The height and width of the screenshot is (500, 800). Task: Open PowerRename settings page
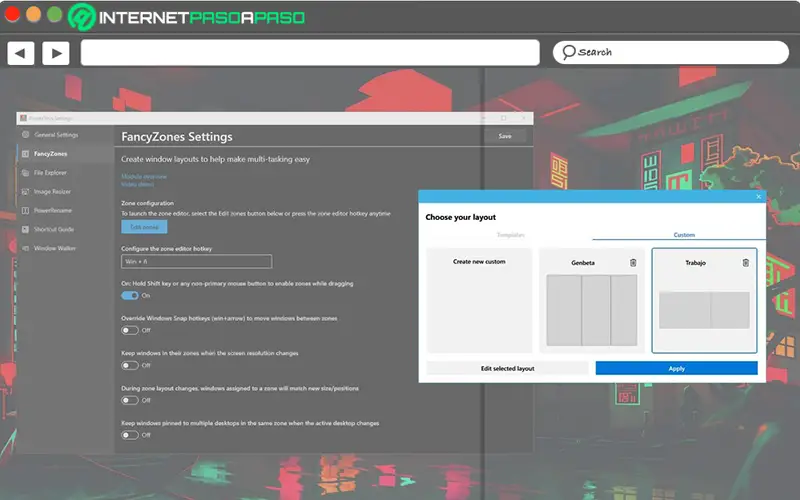tap(53, 210)
